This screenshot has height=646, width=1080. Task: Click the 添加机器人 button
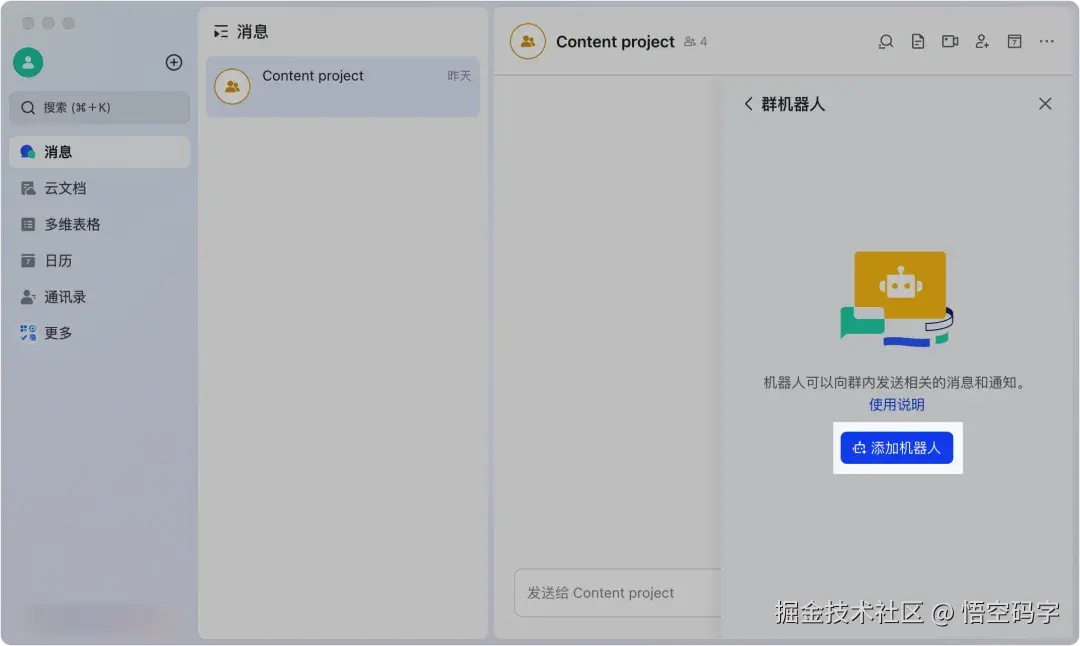897,448
